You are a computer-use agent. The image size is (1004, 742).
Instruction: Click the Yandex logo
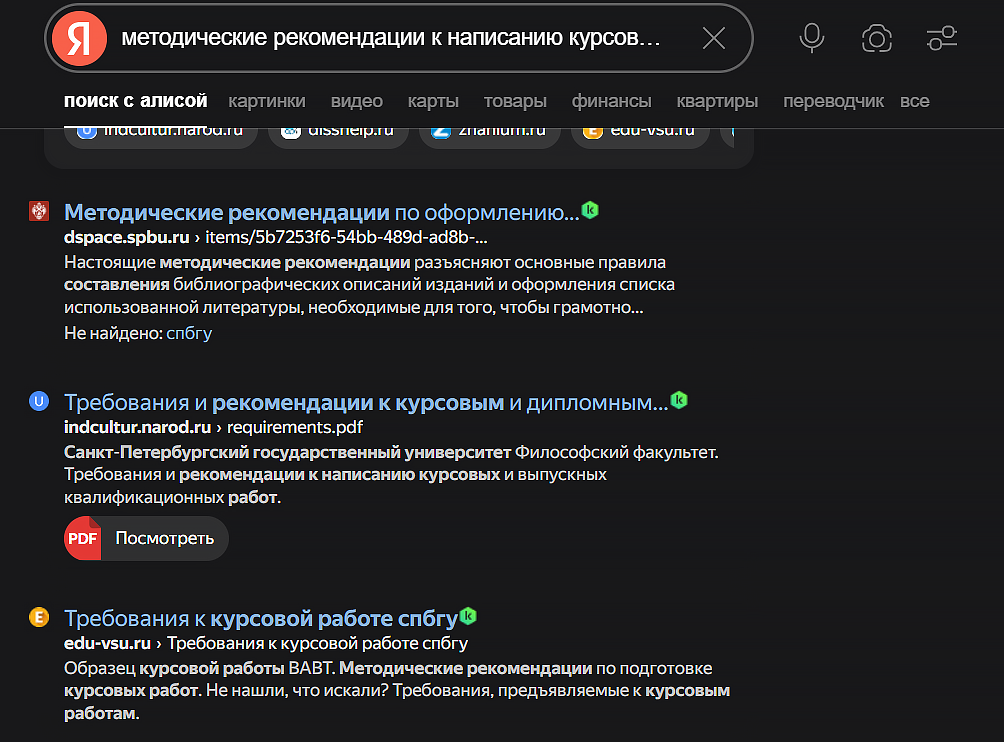point(78,38)
